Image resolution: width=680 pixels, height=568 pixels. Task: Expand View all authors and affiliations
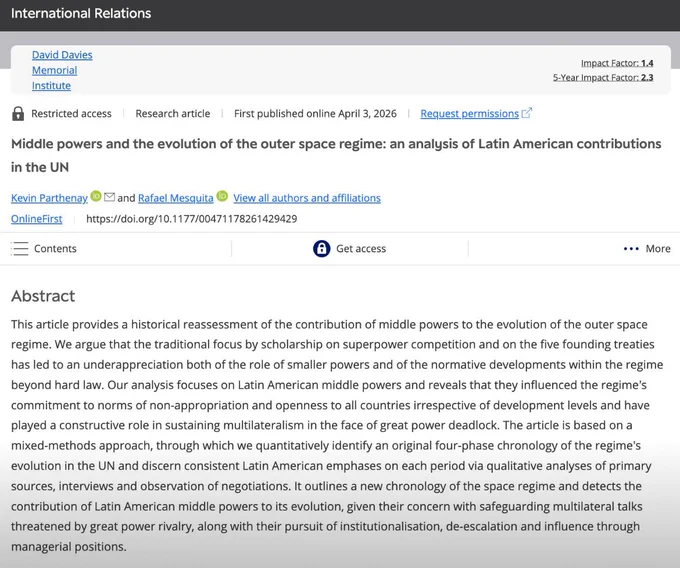pyautogui.click(x=307, y=198)
